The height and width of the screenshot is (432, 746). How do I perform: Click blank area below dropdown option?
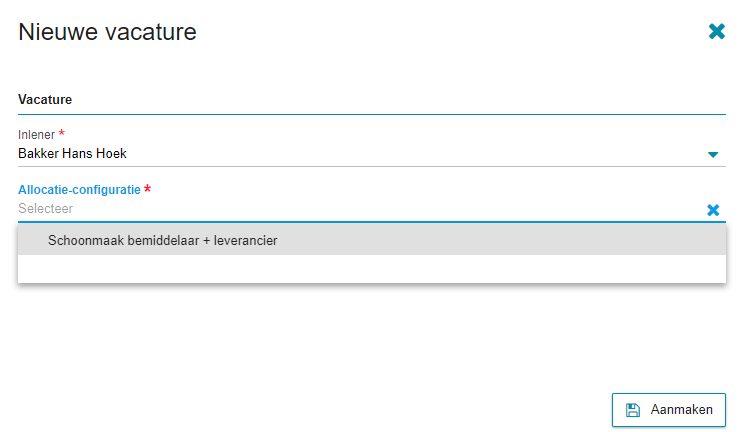coord(372,269)
